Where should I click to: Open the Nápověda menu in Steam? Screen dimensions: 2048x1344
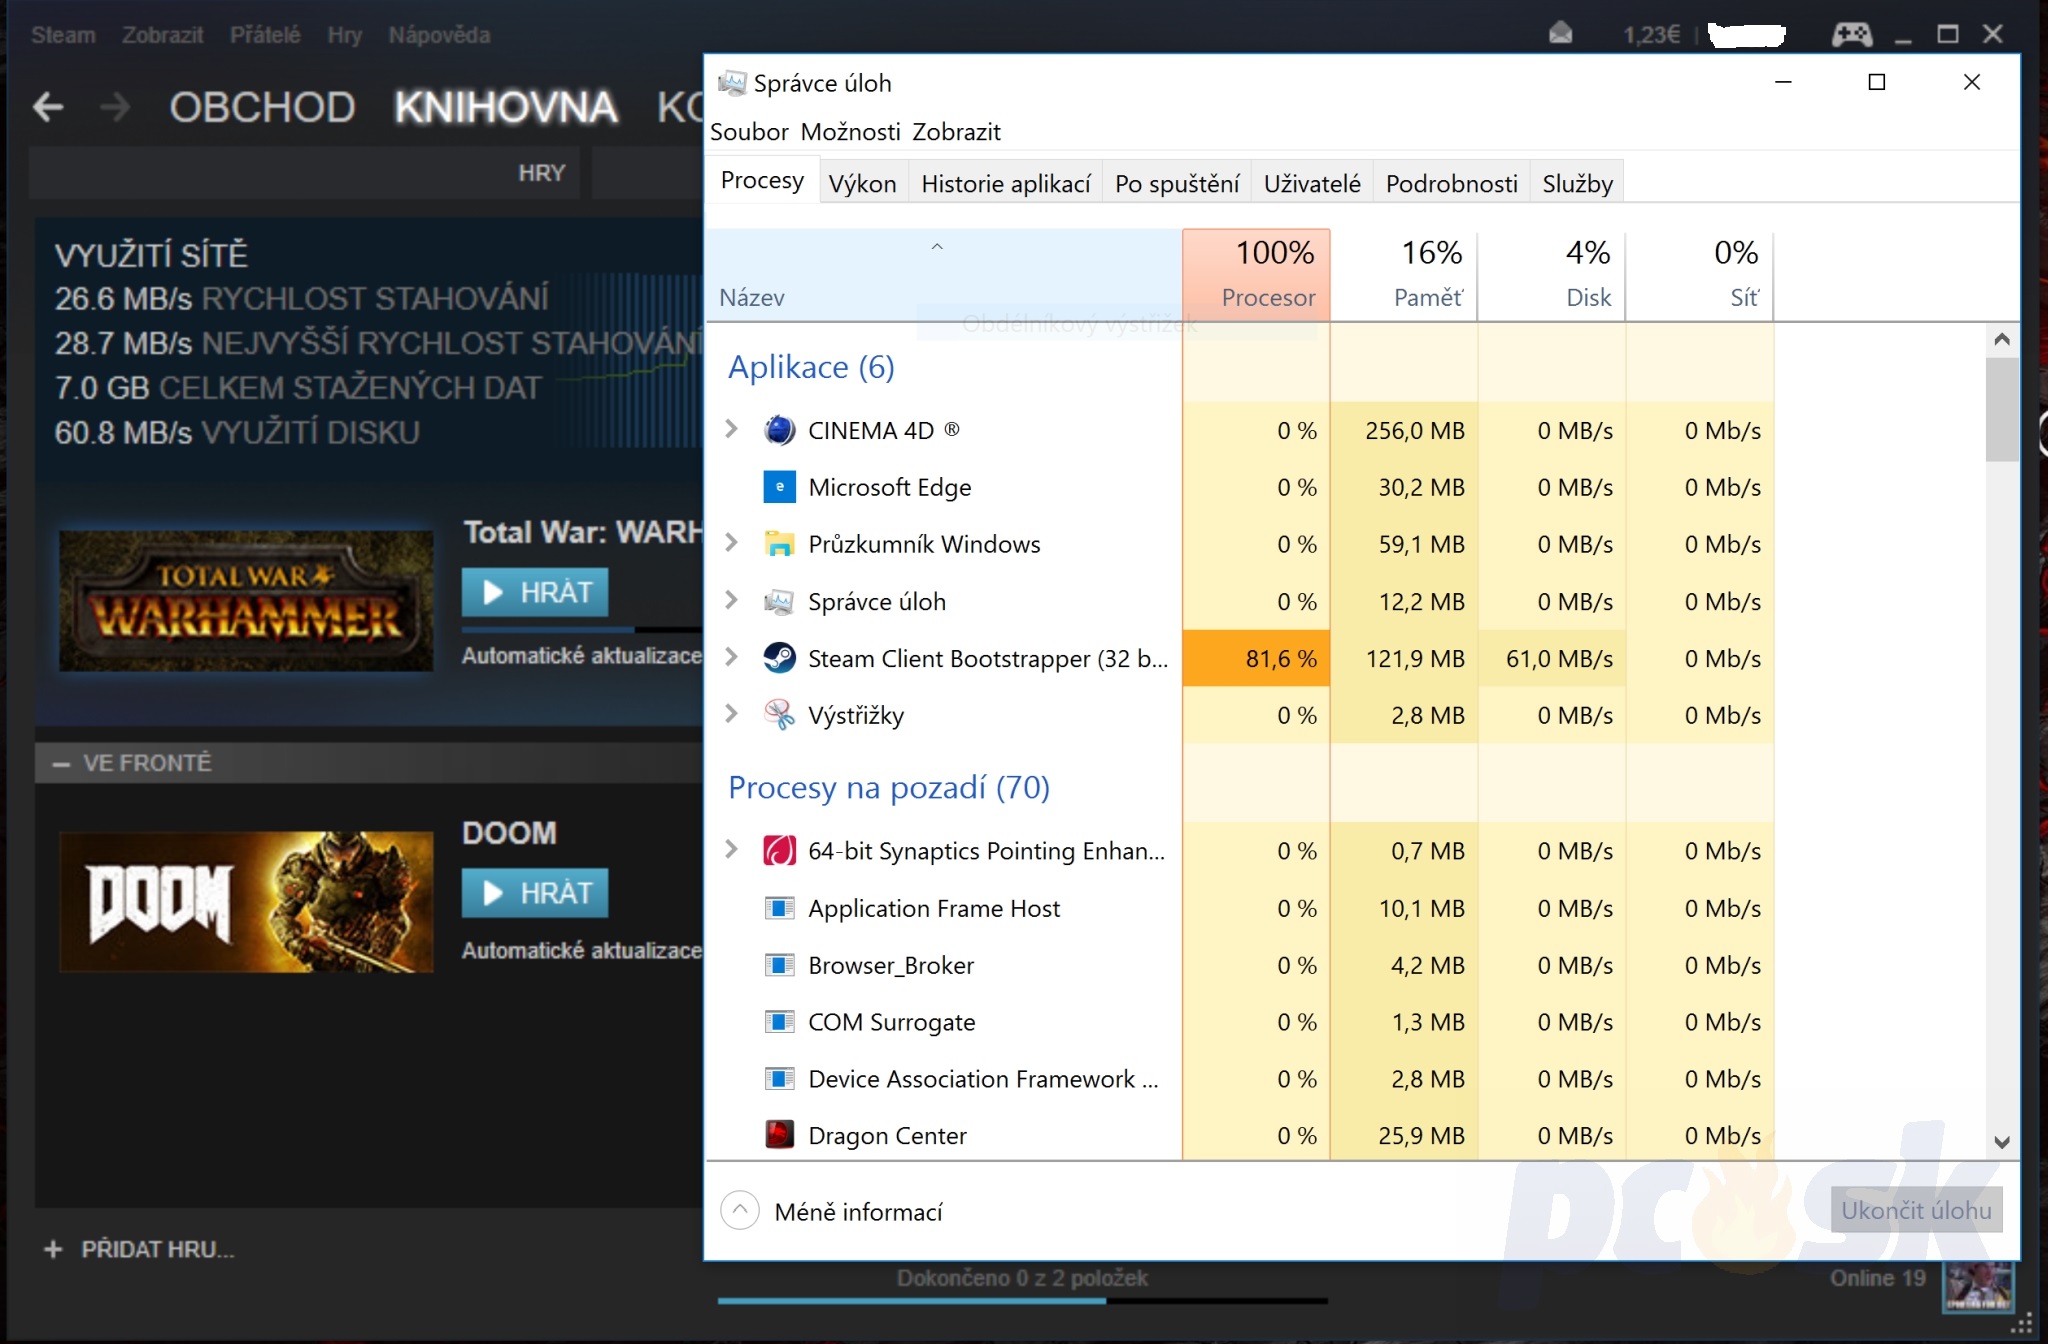[439, 35]
